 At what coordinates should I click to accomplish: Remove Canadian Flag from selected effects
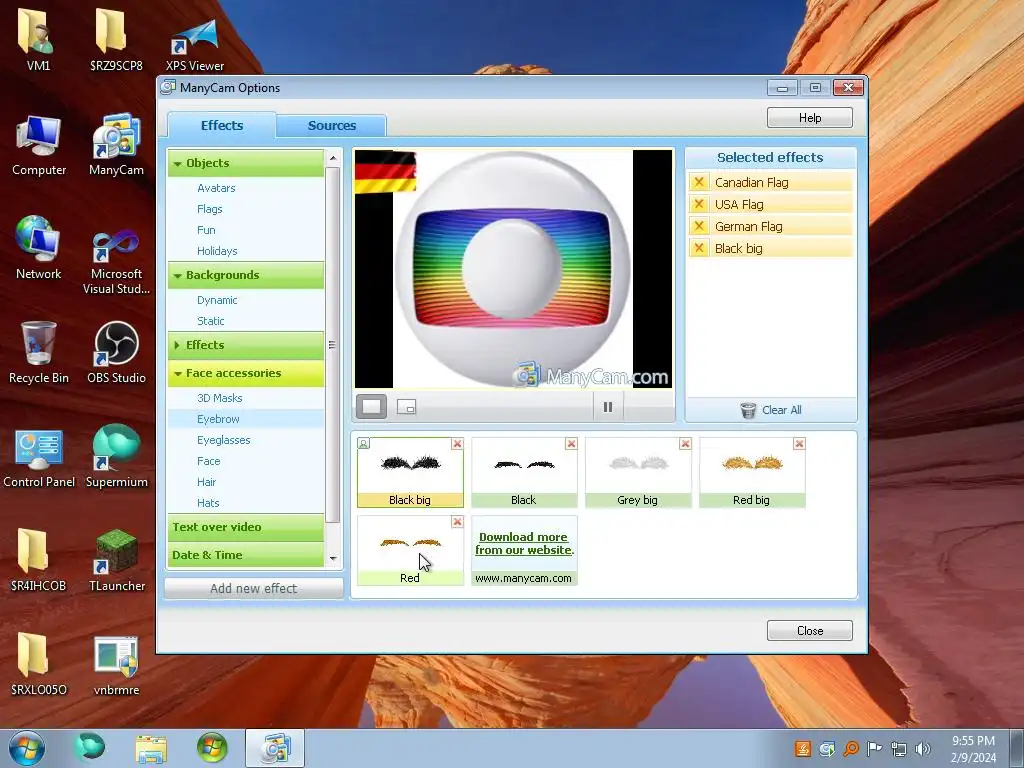tap(699, 182)
